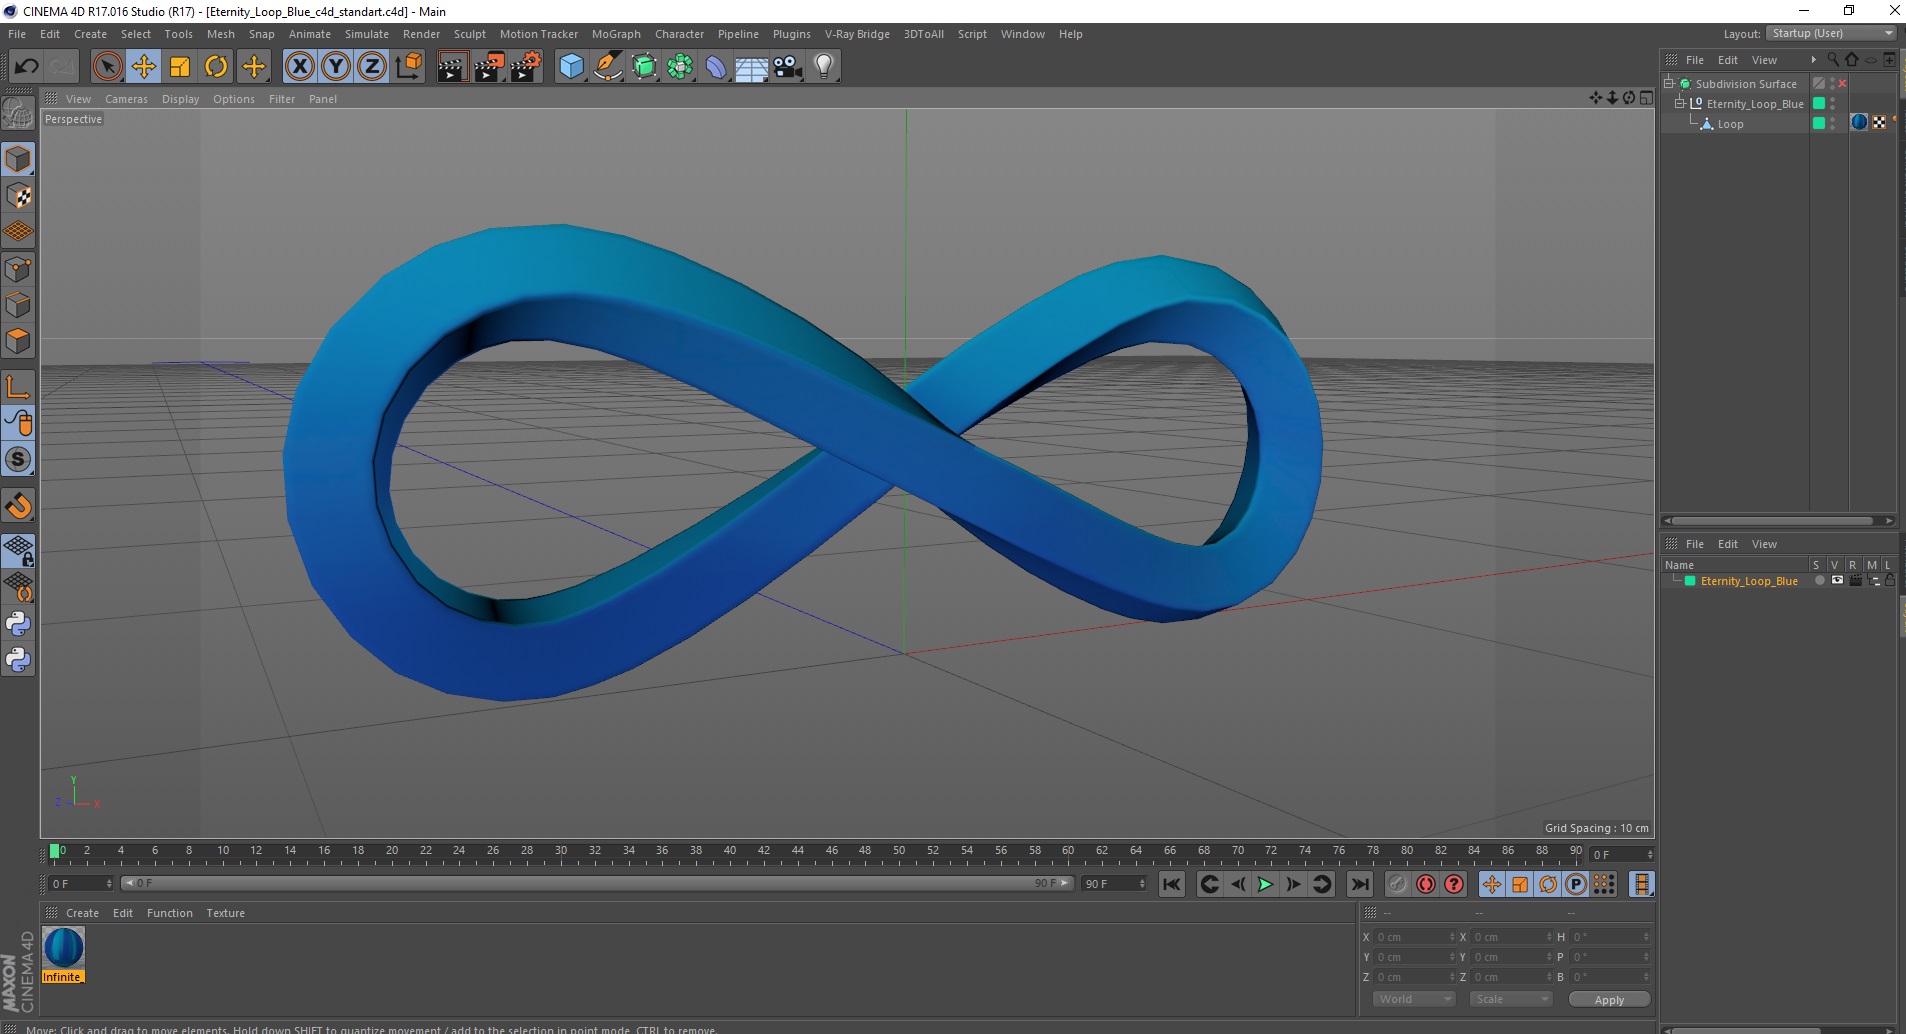1906x1034 pixels.
Task: Collapse the Subdivision Surface tree item
Action: point(1669,83)
